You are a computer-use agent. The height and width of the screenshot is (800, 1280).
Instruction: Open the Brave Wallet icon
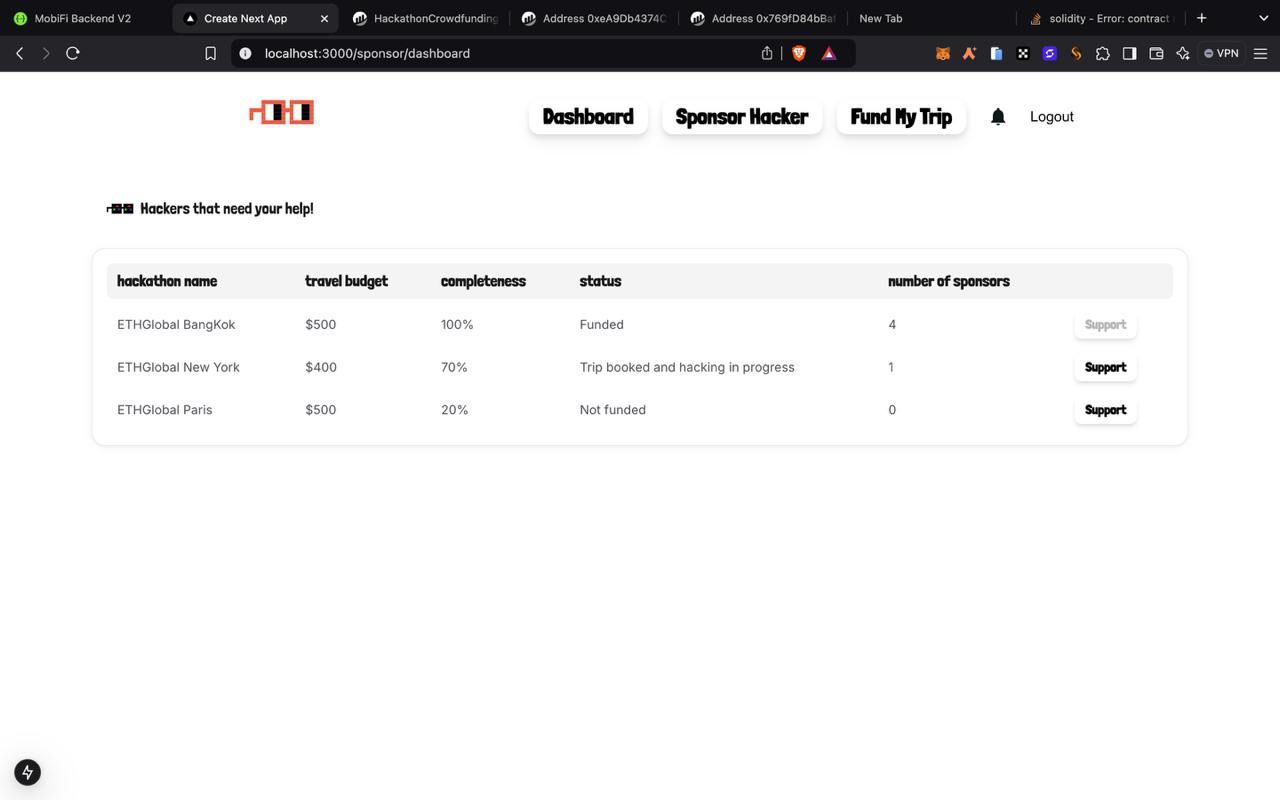pos(1156,54)
